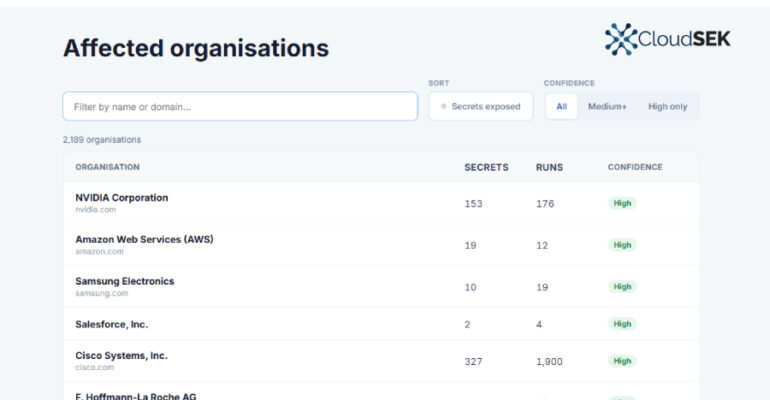Click the High badge in NVIDIA row

coord(622,203)
